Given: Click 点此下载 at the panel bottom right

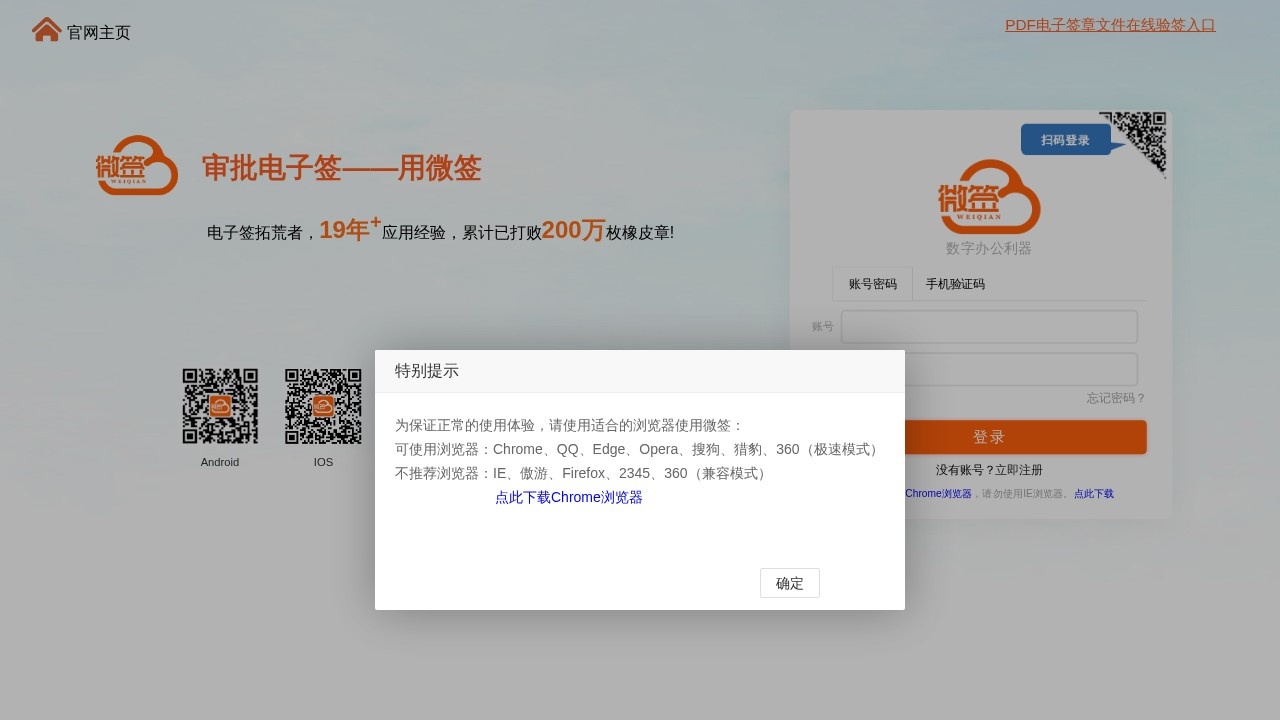Looking at the screenshot, I should (1093, 493).
